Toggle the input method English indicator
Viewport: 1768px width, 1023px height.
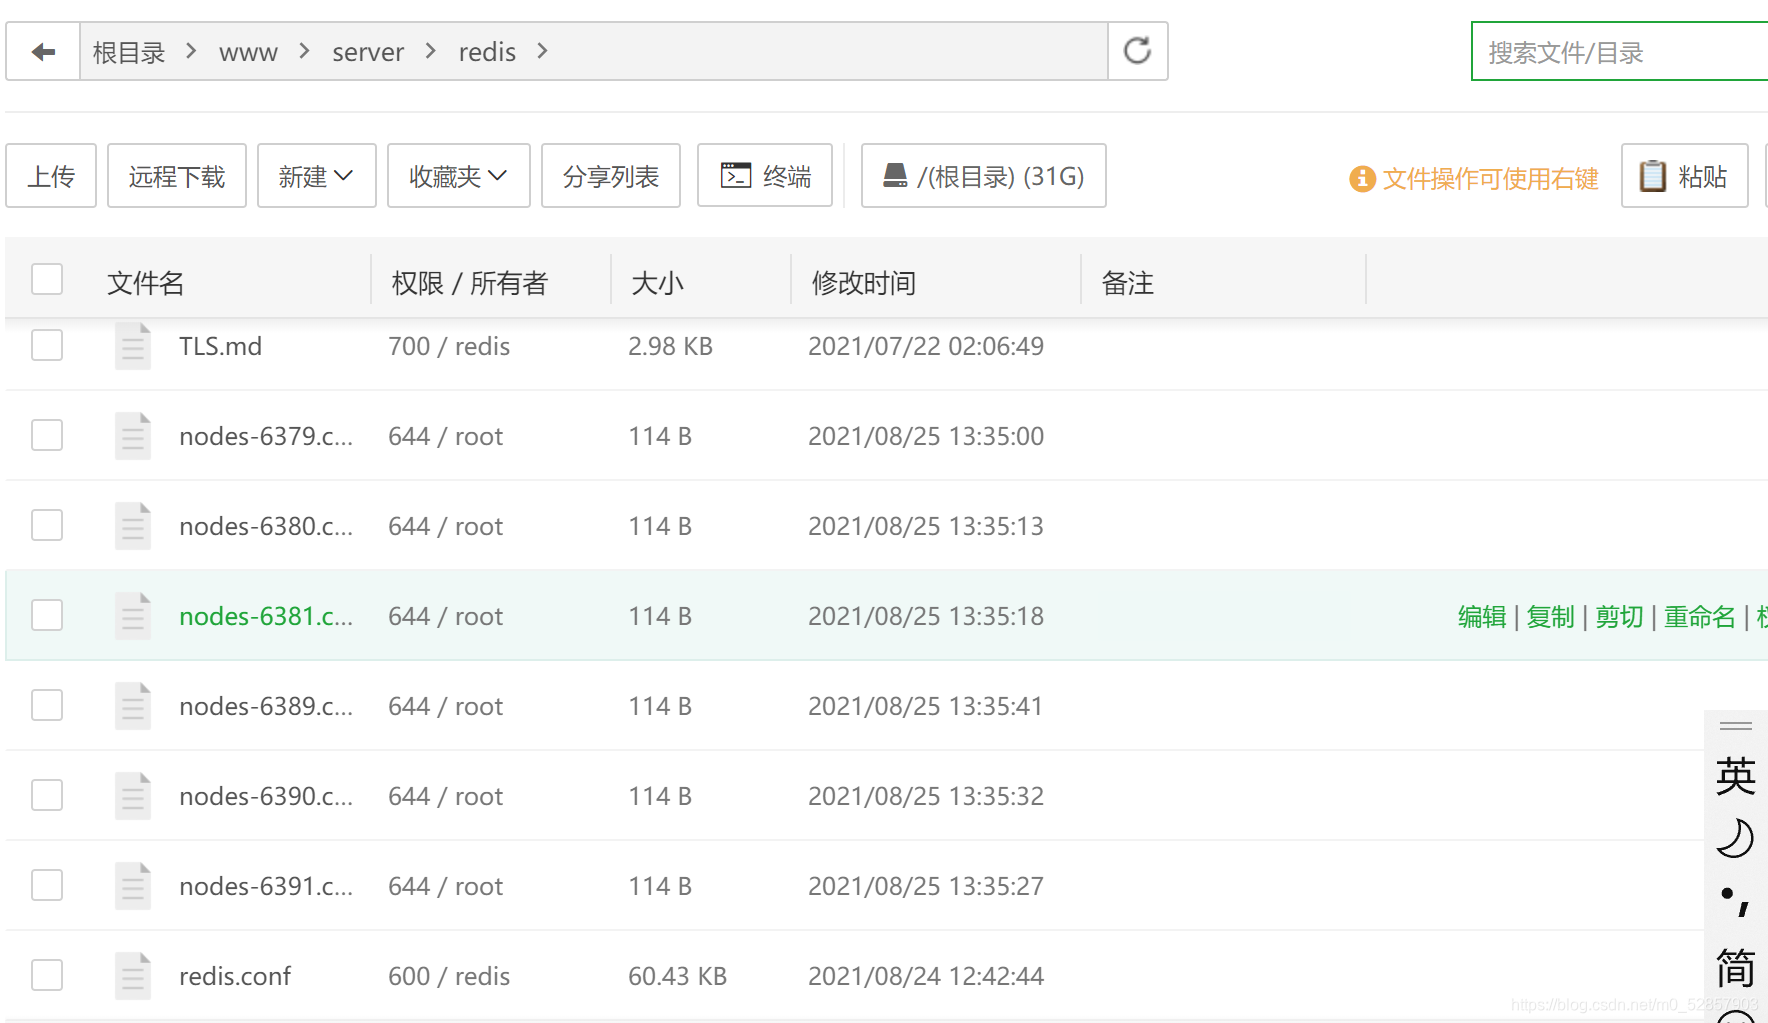1736,776
